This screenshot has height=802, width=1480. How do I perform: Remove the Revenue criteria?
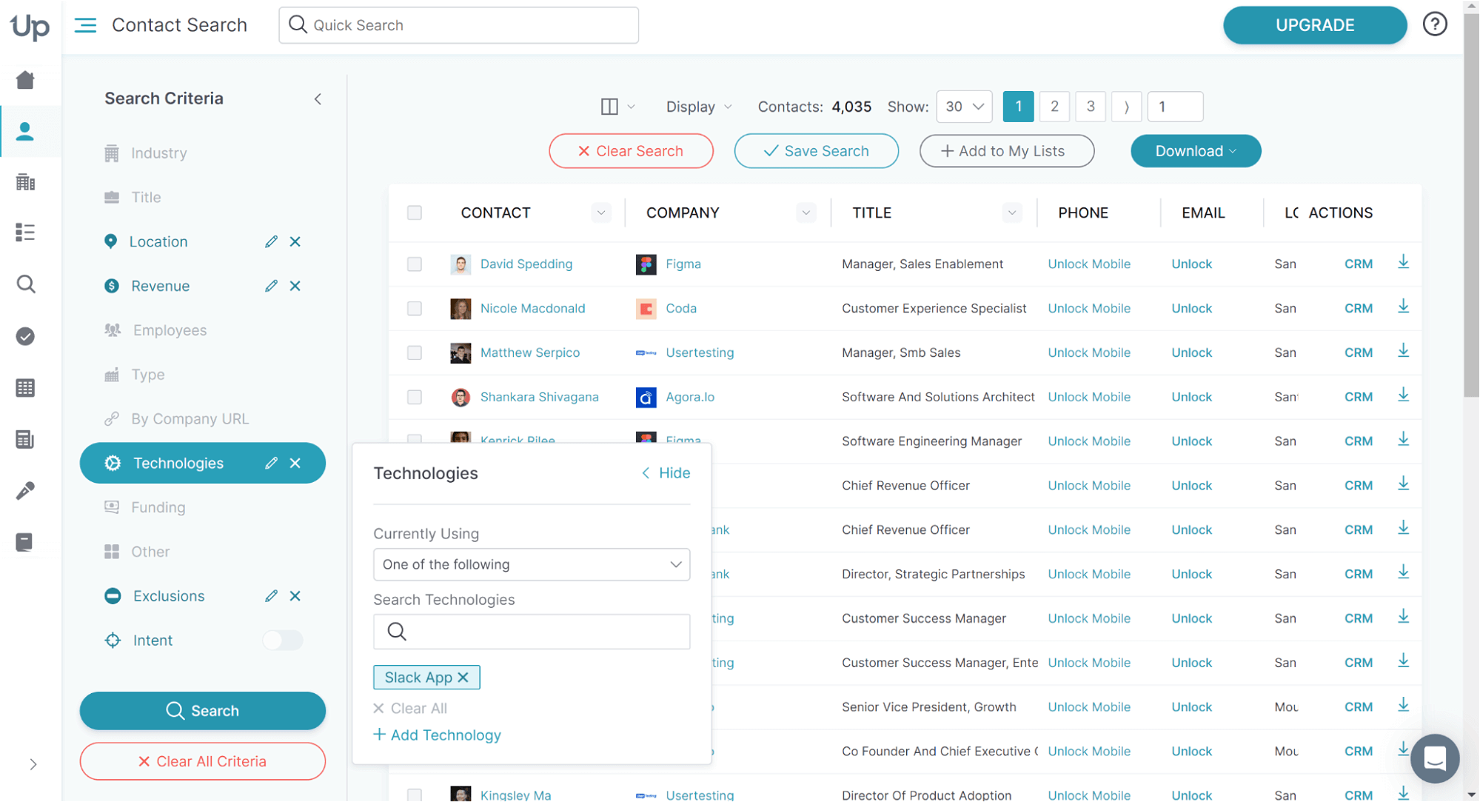point(295,286)
